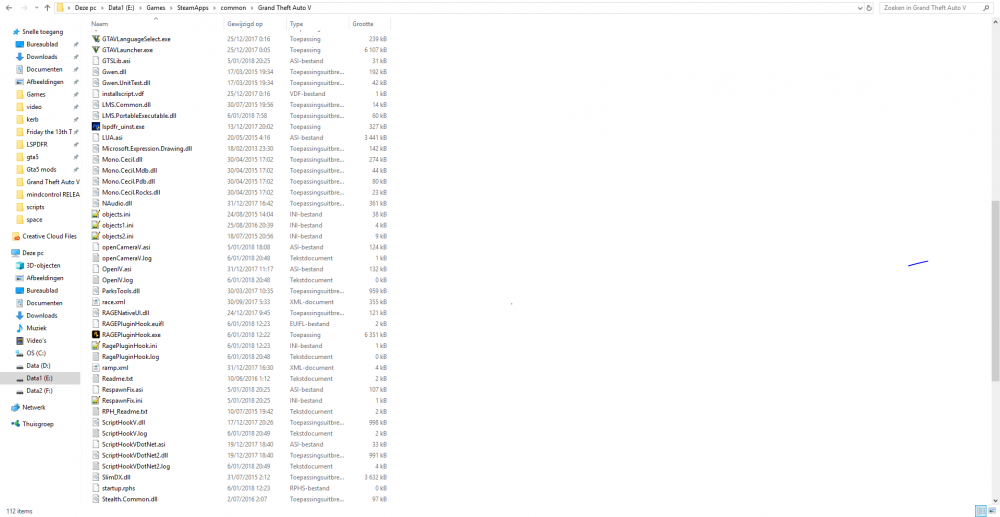The image size is (1000, 517).
Task: Select Data2 (F:) drive in sidebar
Action: point(41,391)
